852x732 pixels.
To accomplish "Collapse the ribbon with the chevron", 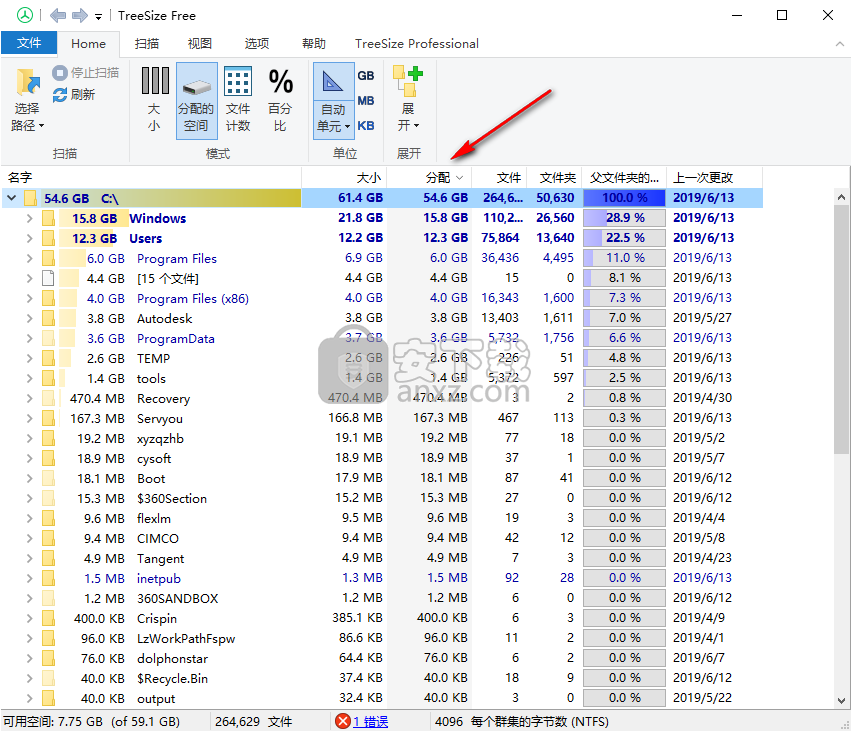I will 840,44.
